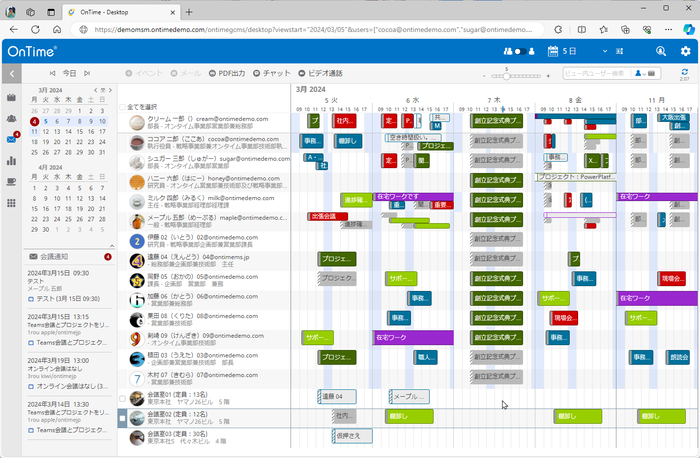Click the メール toolbar button
This screenshot has width=700, height=458.
coord(186,73)
